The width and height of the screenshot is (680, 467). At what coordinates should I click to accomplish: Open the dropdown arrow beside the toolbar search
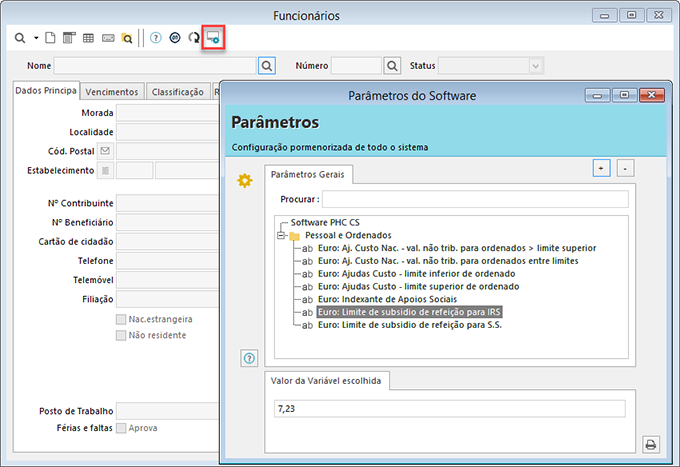(x=36, y=38)
